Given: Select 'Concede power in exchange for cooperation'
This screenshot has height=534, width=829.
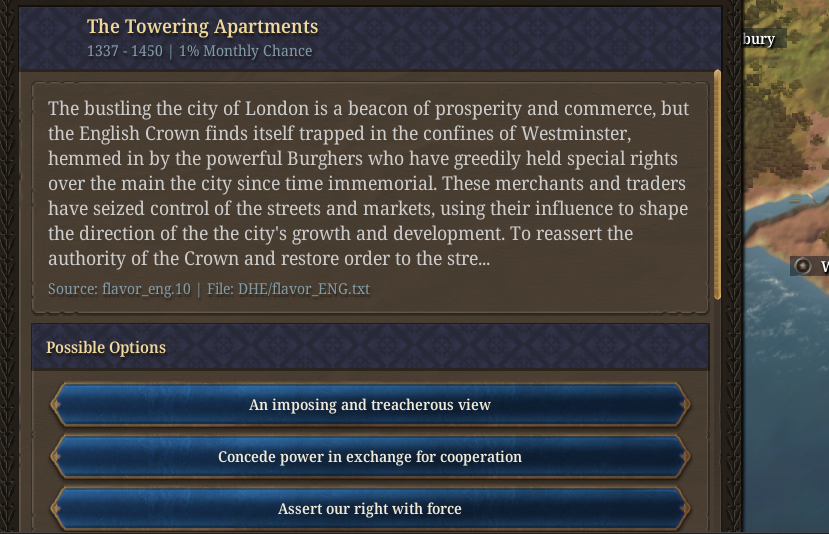Looking at the screenshot, I should tap(369, 457).
